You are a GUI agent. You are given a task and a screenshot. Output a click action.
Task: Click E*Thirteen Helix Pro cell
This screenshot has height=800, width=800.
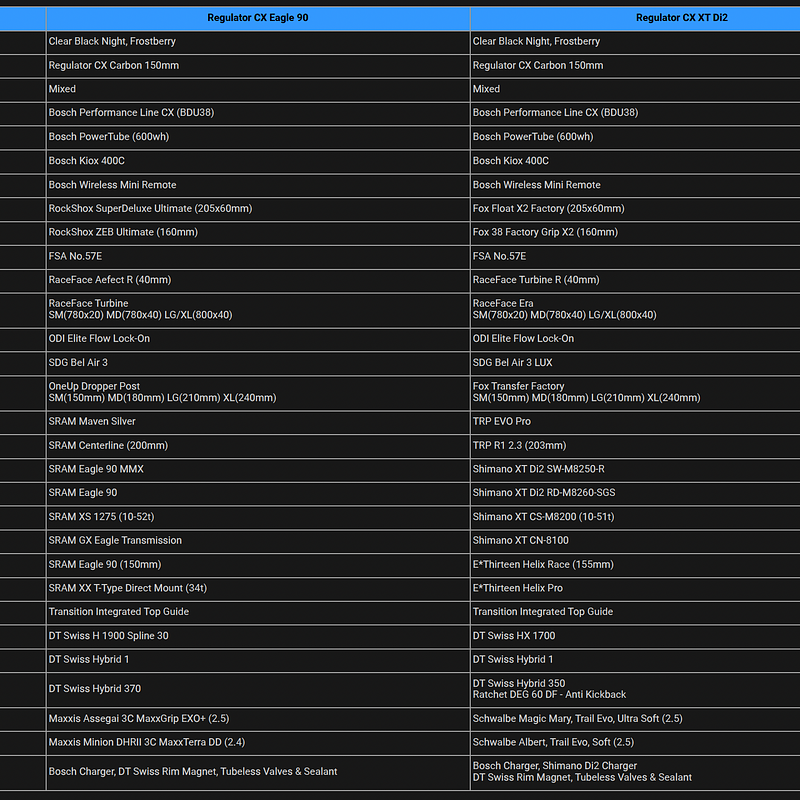[635, 588]
